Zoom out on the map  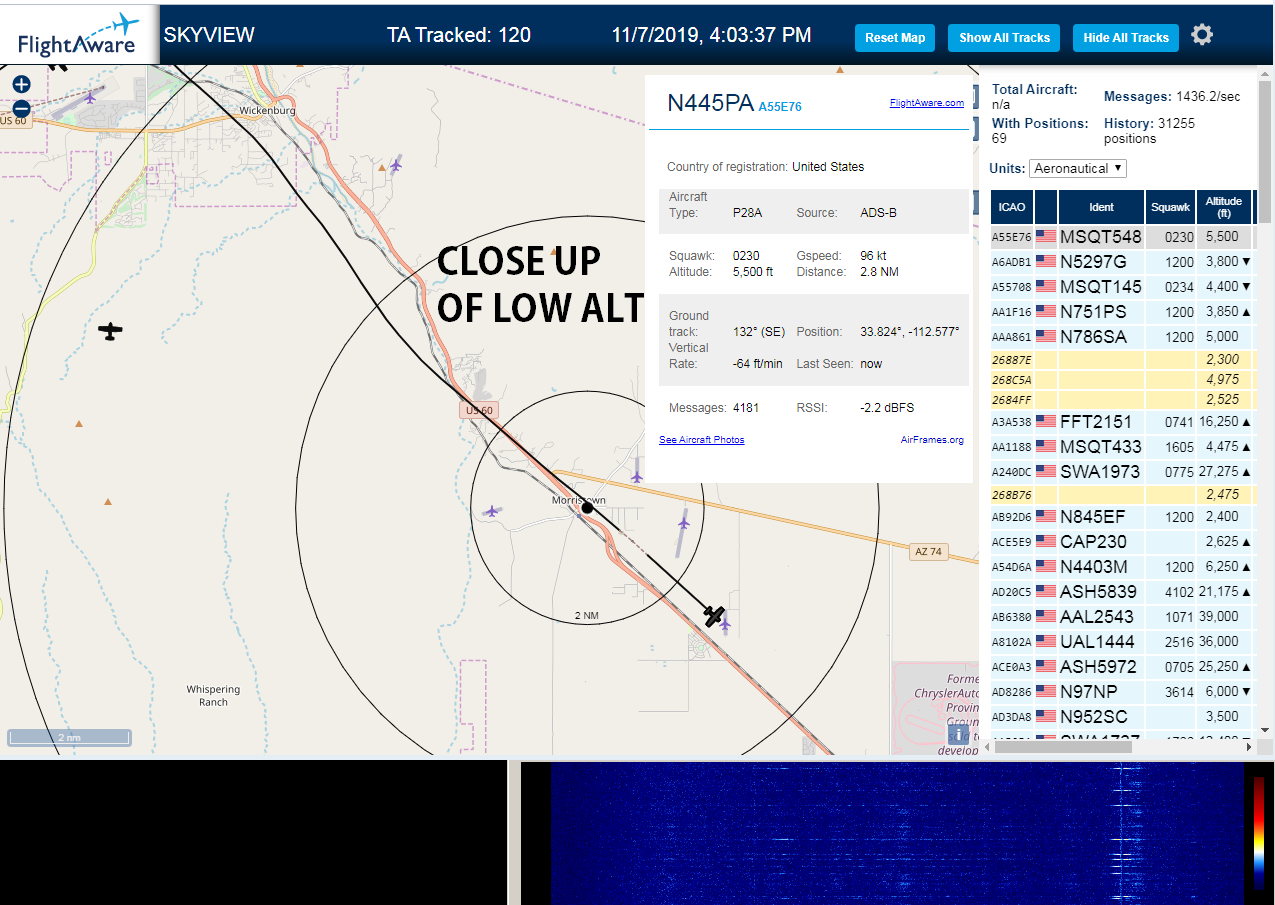[x=21, y=109]
